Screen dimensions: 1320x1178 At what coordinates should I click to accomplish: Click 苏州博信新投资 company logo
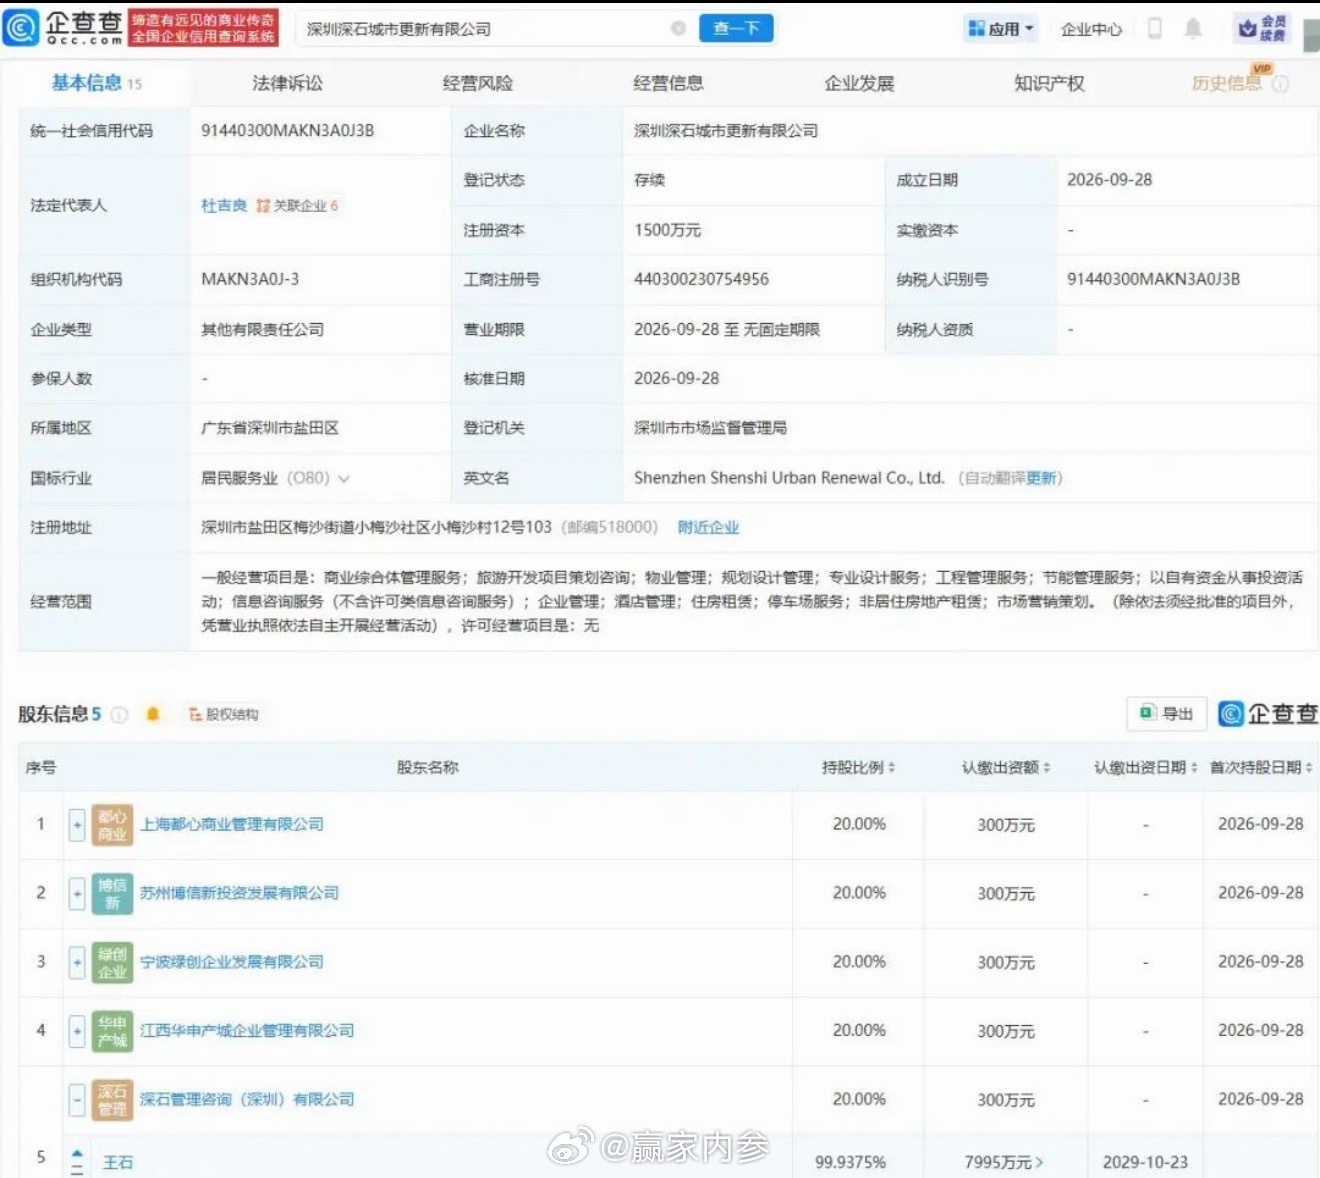(x=112, y=894)
